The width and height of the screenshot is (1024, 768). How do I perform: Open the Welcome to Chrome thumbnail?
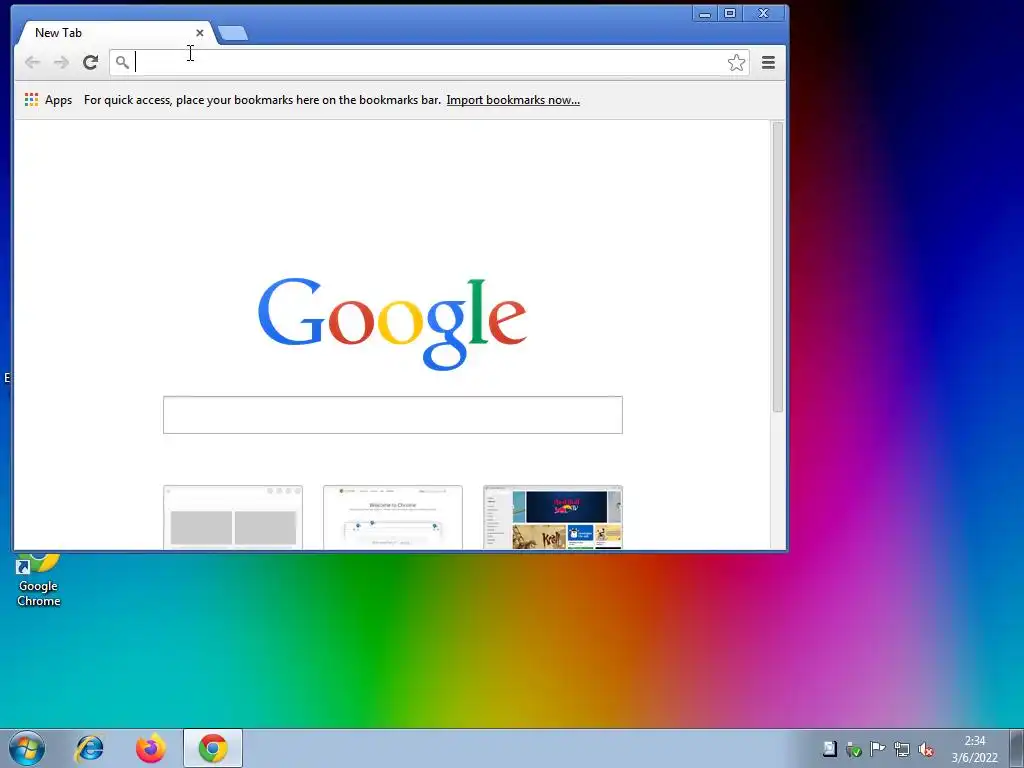tap(392, 517)
